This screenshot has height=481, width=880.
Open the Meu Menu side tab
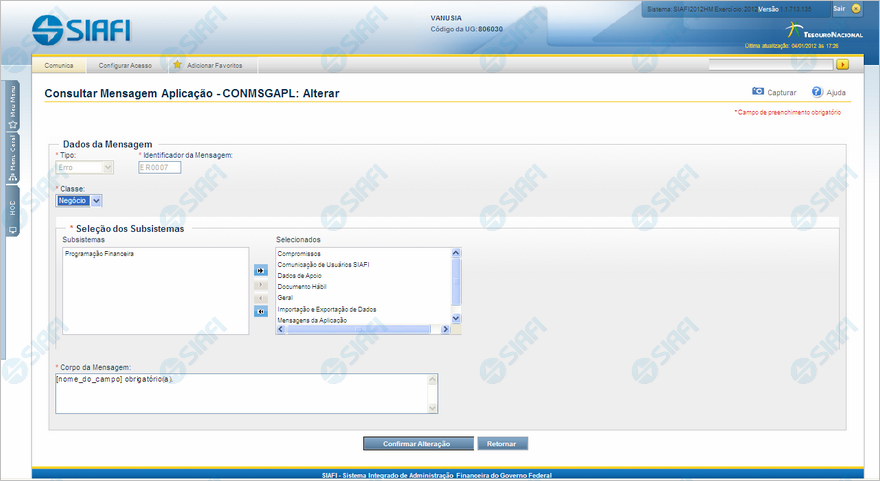point(13,105)
